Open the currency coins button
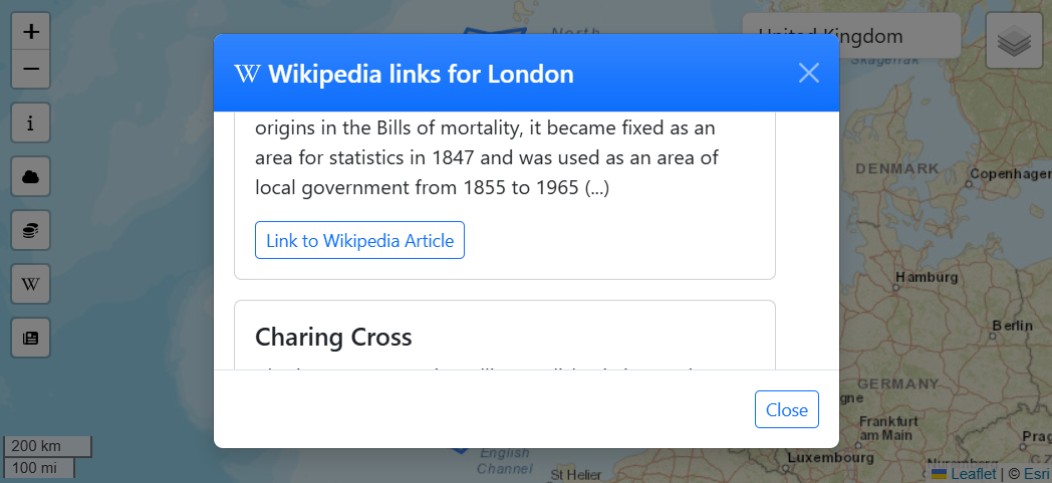The height and width of the screenshot is (483, 1052). point(31,231)
